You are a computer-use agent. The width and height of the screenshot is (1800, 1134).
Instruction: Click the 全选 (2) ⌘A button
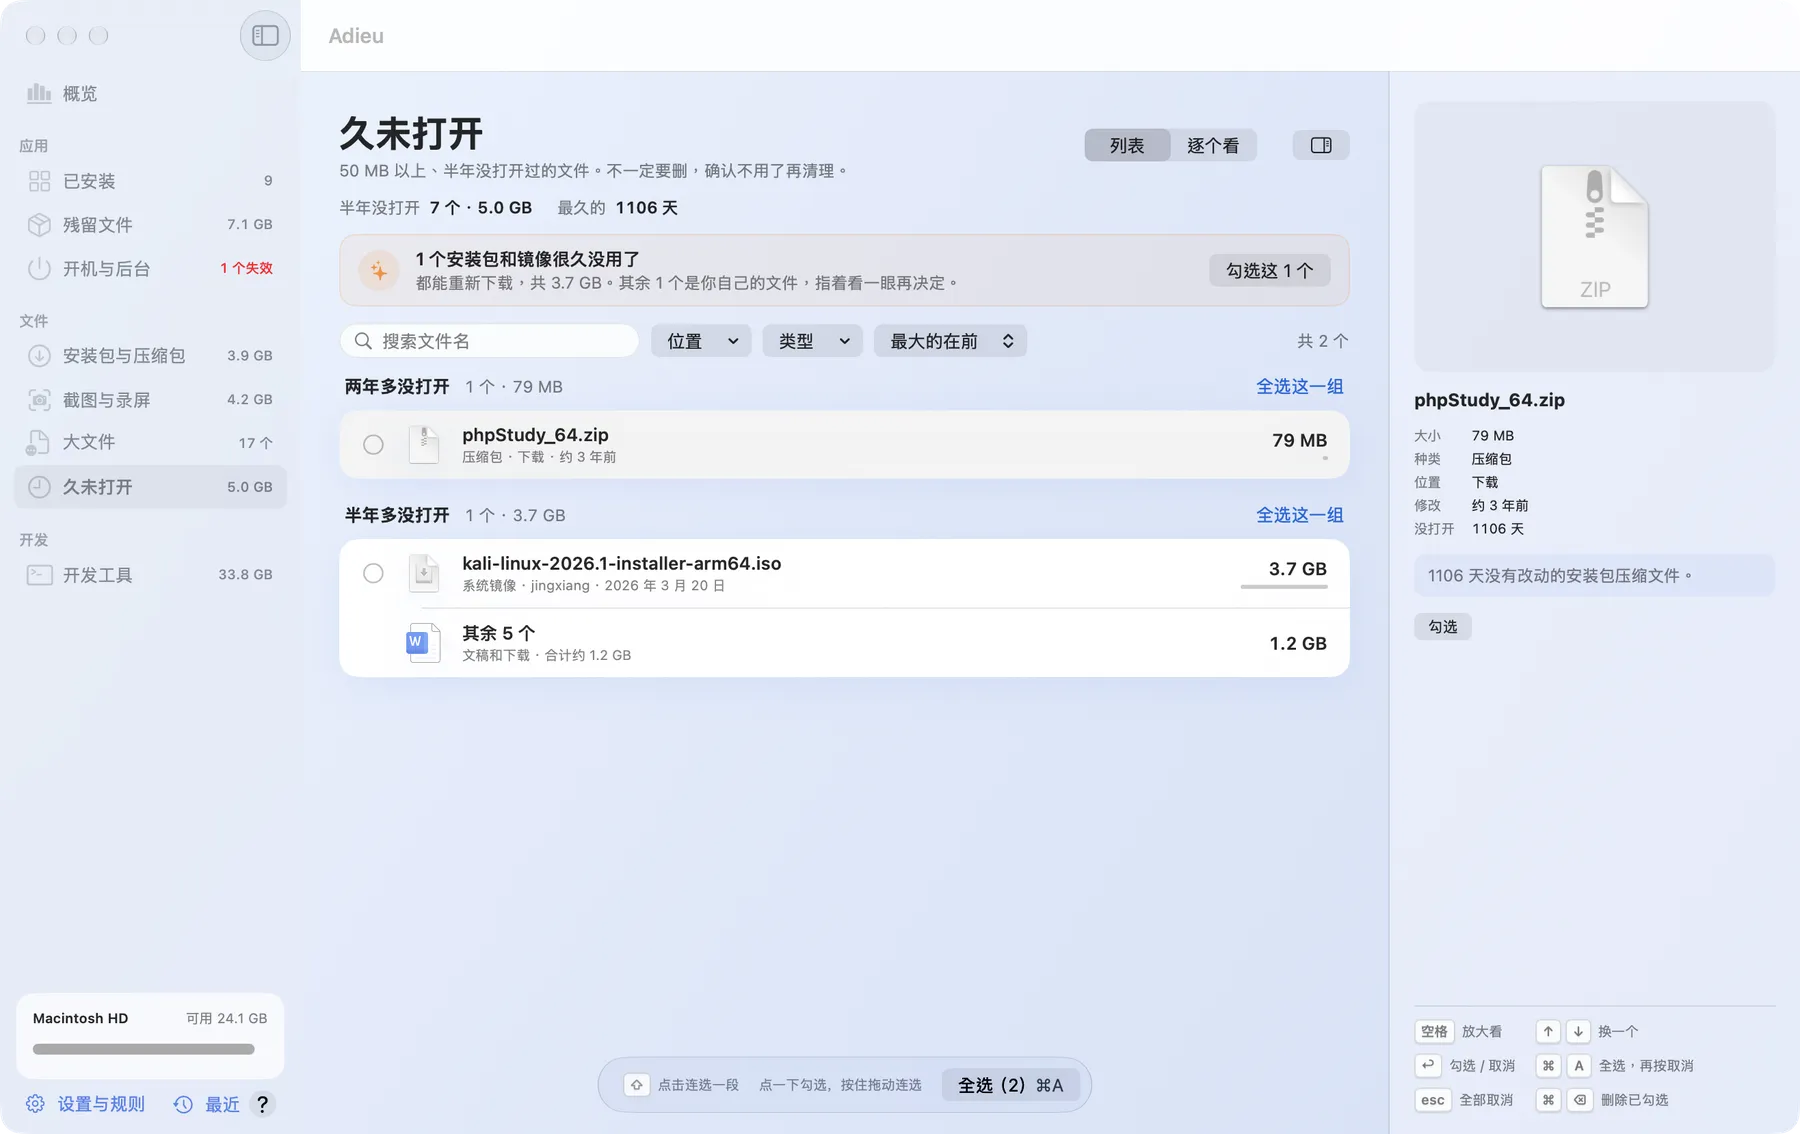tap(1010, 1085)
